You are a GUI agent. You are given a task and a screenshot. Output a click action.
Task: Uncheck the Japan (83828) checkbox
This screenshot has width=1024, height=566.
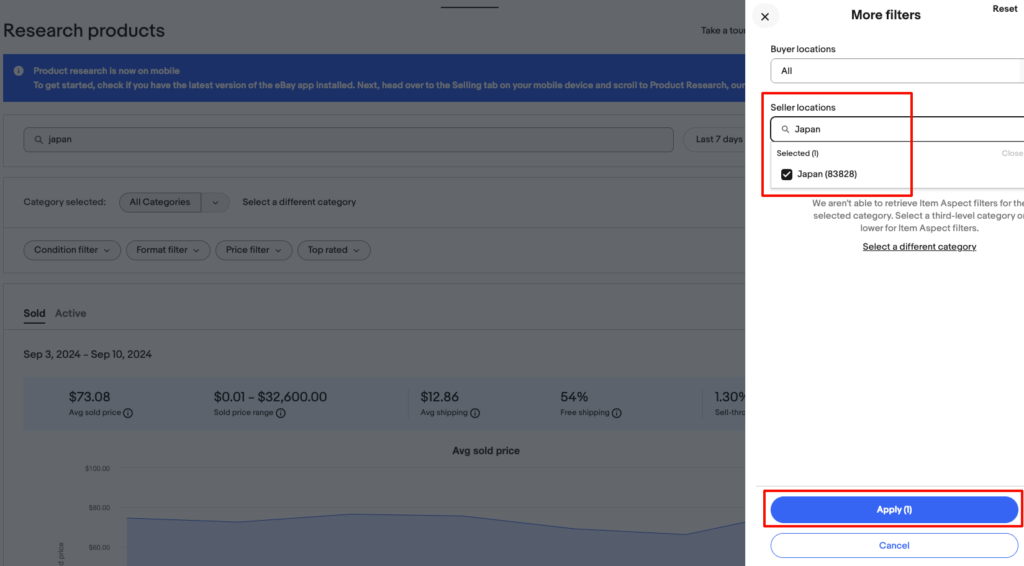[786, 174]
